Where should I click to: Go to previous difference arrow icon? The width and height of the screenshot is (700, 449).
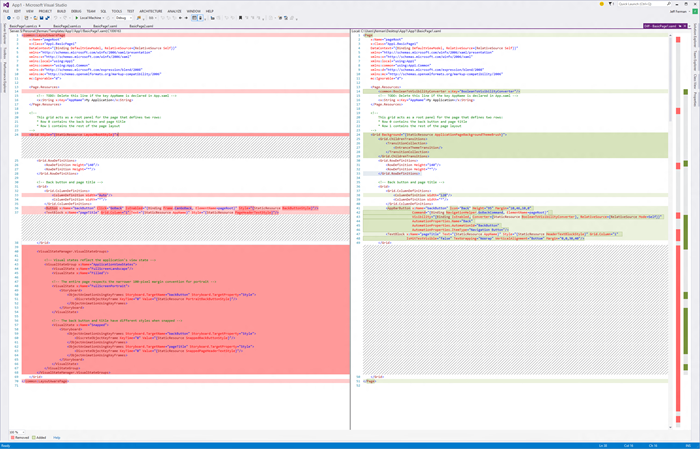[180, 18]
